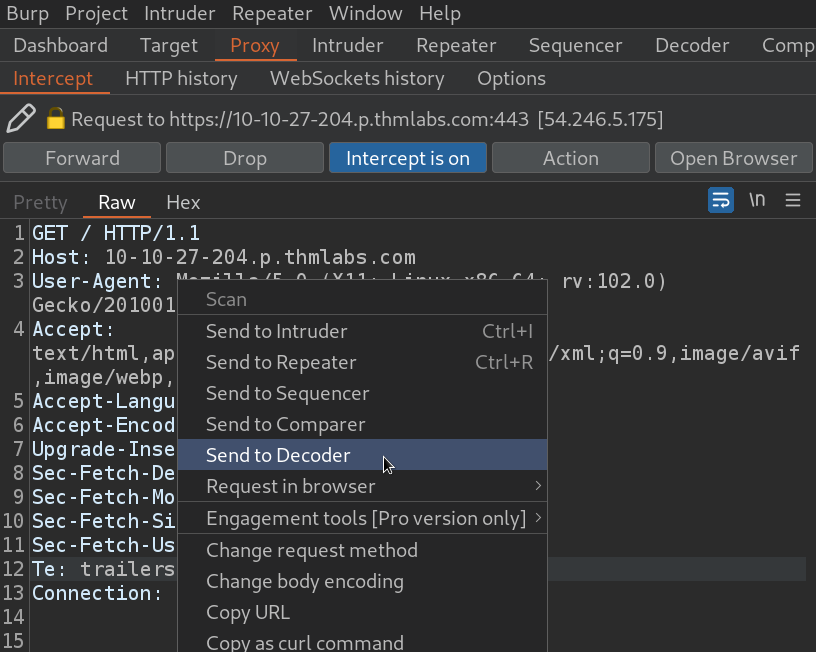Open the Intruder menu in the menu bar
Image resolution: width=816 pixels, height=652 pixels.
point(180,14)
